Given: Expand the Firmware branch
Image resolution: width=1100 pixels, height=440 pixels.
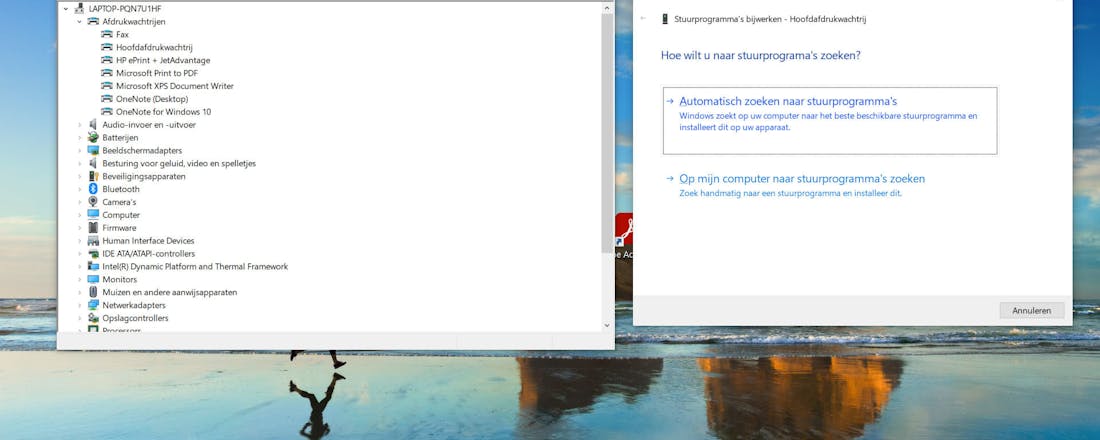Looking at the screenshot, I should tap(79, 227).
